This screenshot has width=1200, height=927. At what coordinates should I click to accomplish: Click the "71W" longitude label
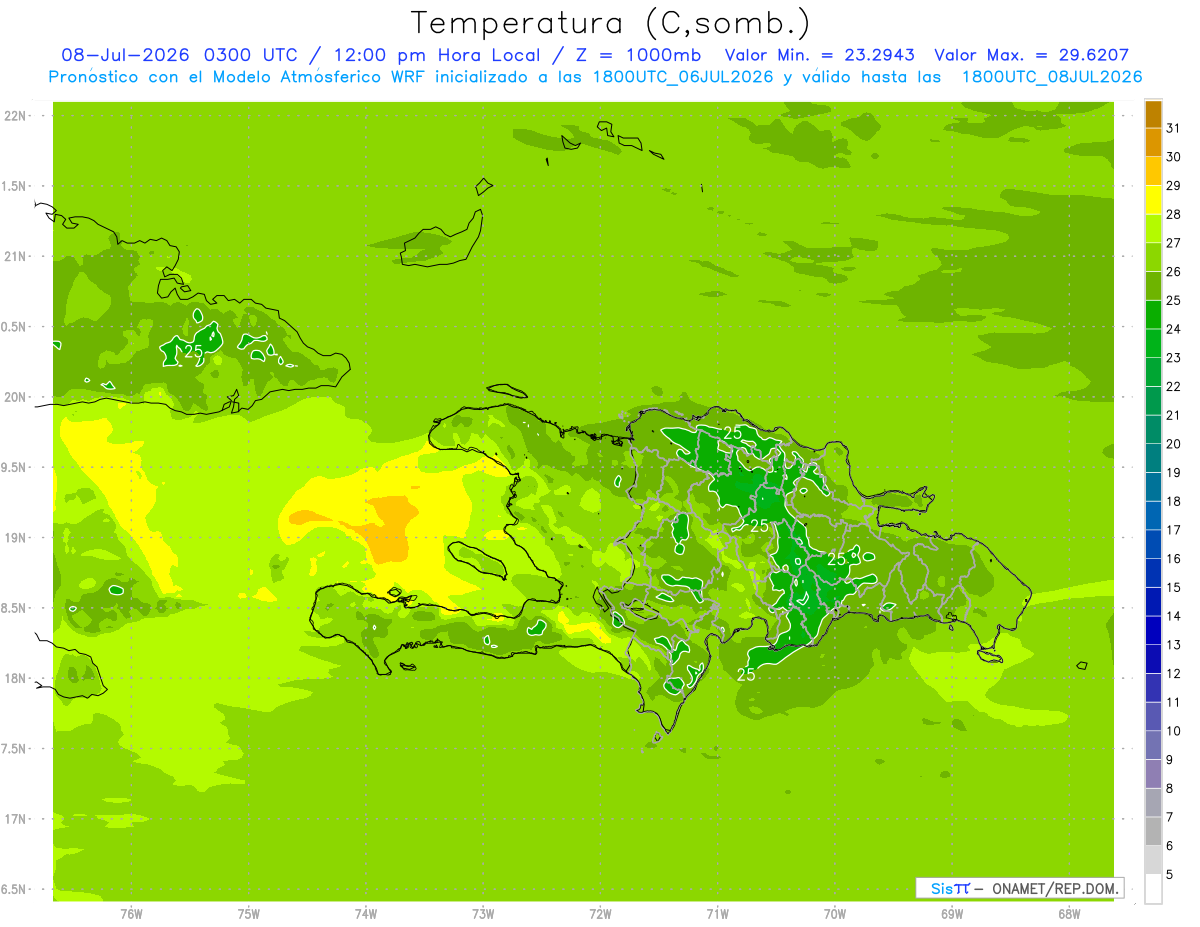tap(718, 913)
